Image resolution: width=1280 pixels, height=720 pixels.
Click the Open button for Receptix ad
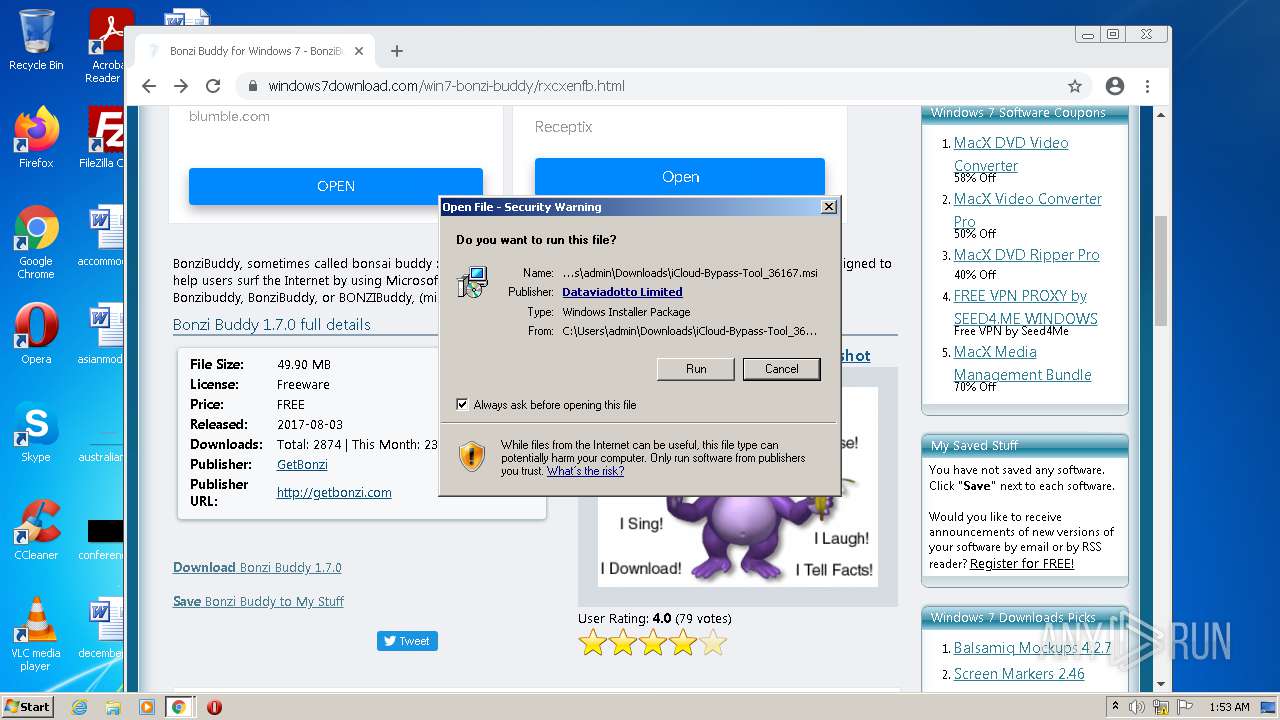680,177
